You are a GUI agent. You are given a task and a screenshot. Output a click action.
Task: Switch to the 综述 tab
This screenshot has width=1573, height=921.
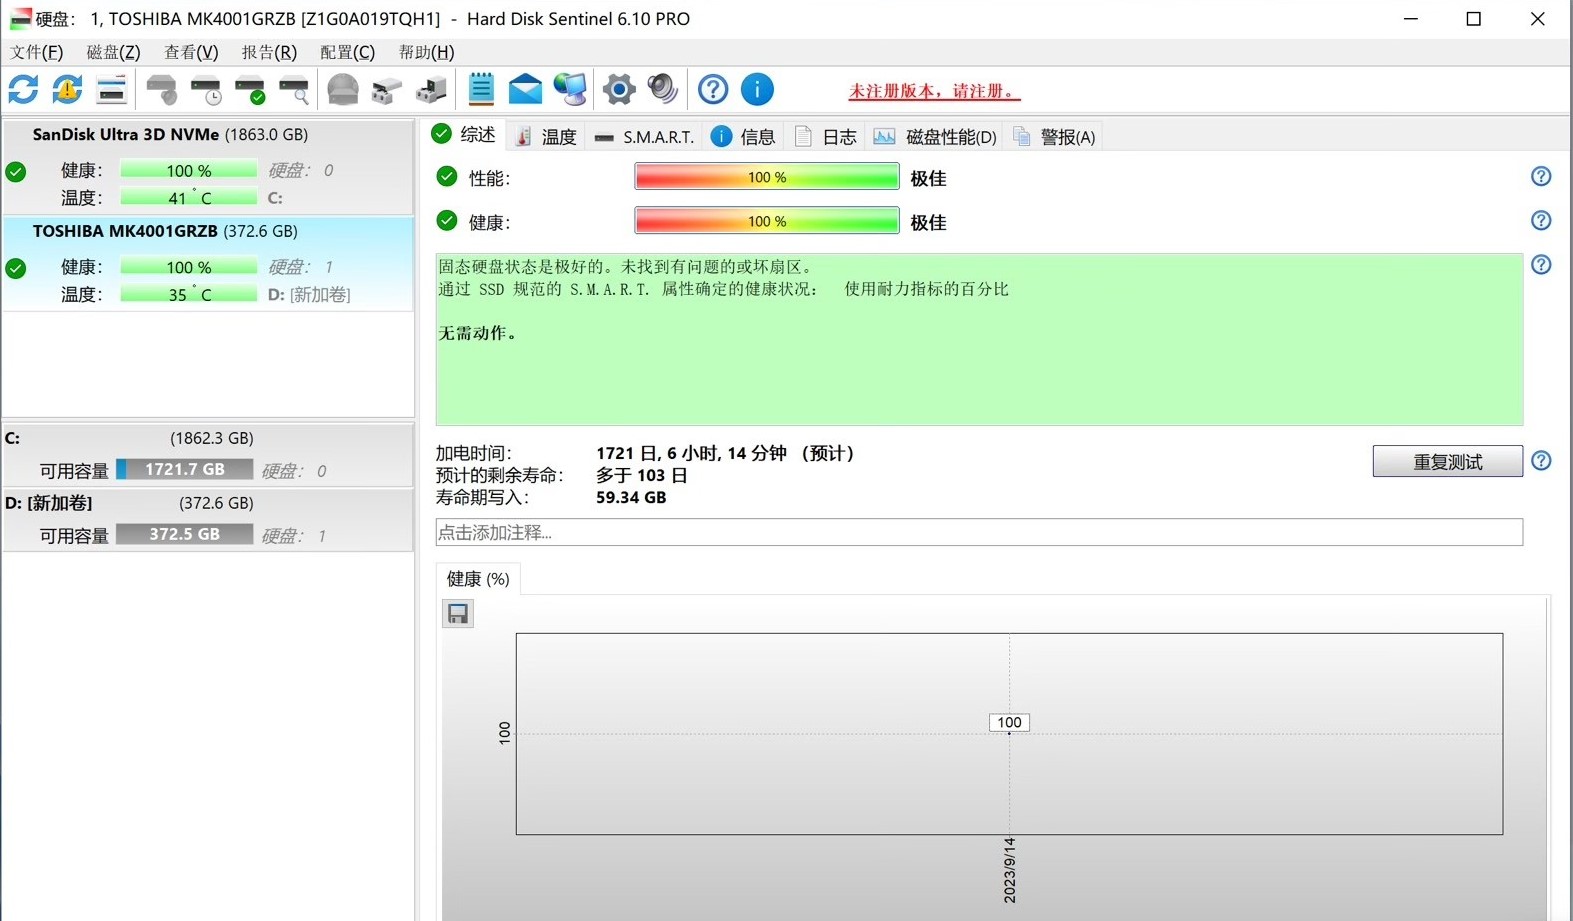(x=463, y=135)
